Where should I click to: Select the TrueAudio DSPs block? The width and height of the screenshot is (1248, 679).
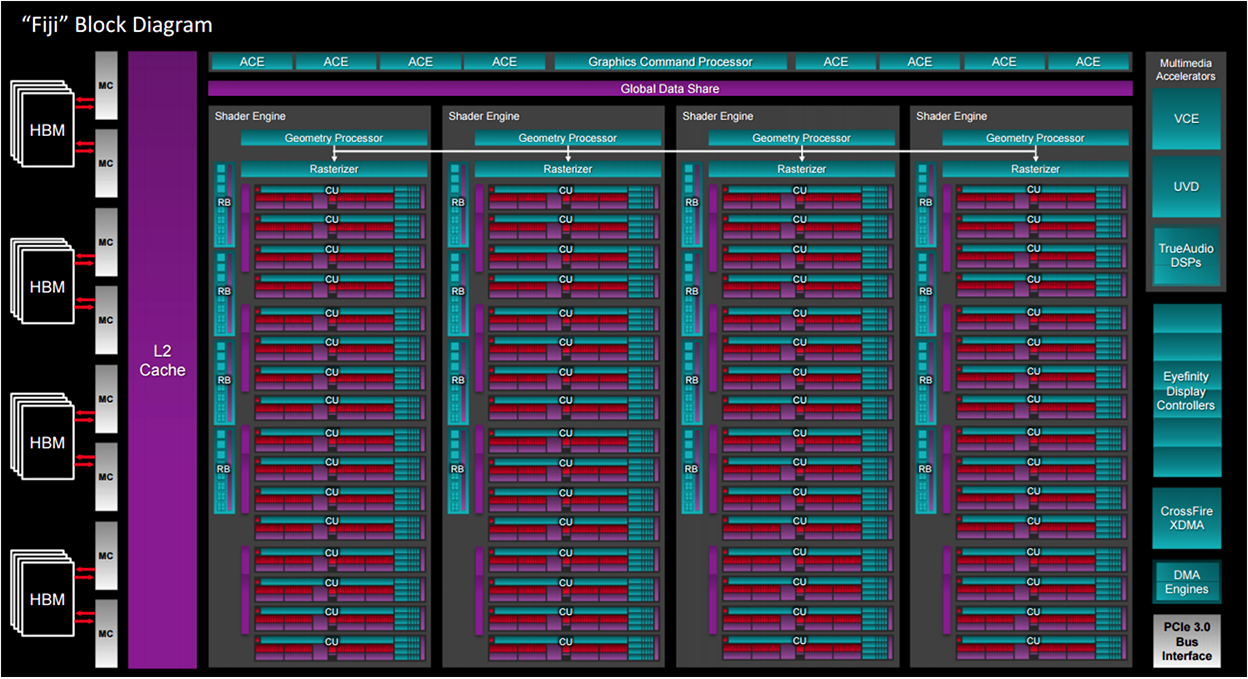point(1186,255)
